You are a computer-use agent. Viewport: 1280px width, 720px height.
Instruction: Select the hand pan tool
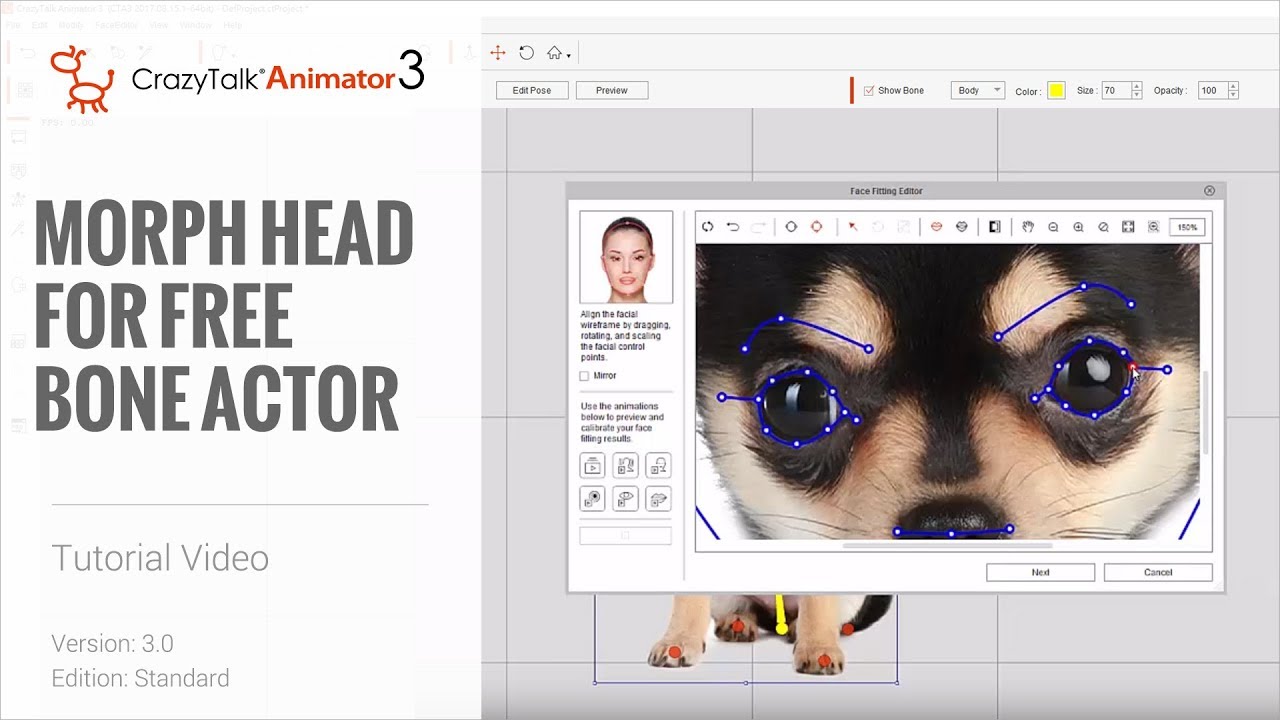pos(1028,227)
